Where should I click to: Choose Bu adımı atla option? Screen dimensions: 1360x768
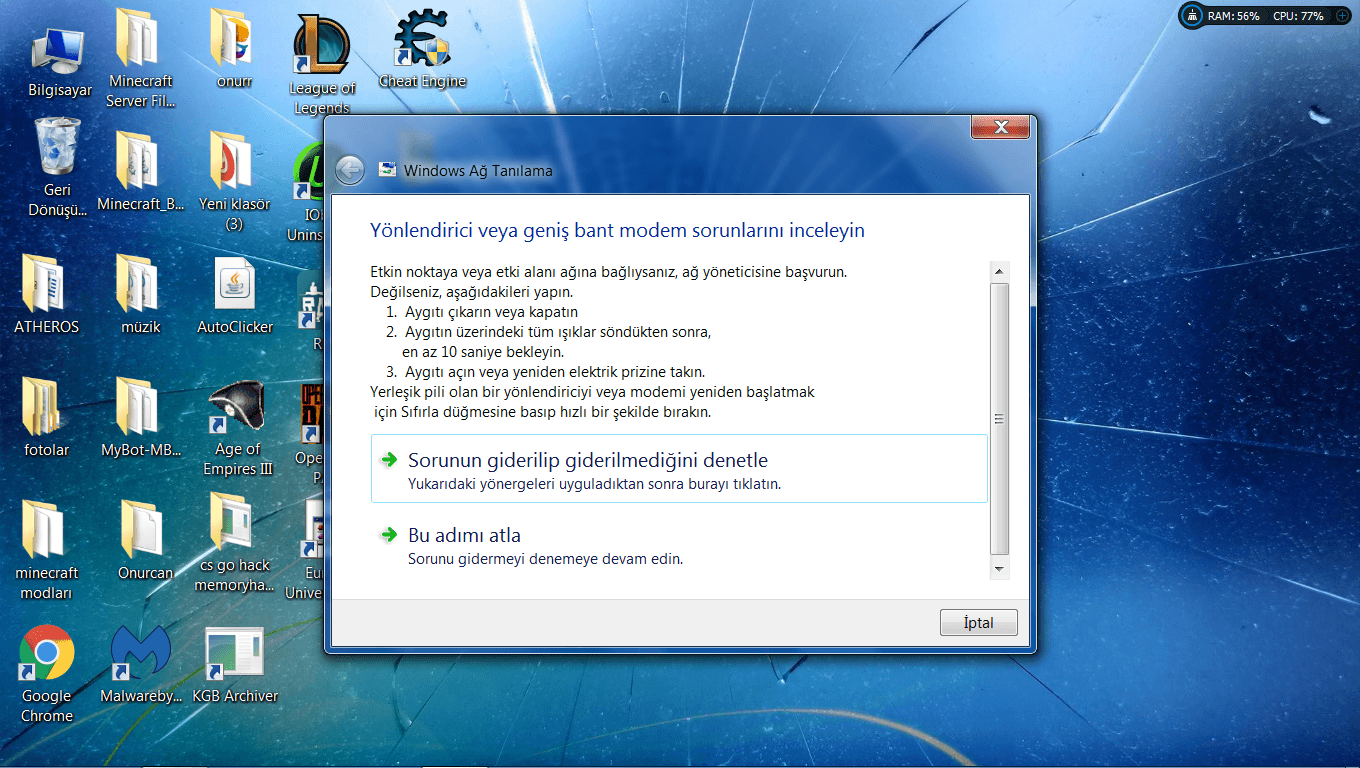pos(679,545)
